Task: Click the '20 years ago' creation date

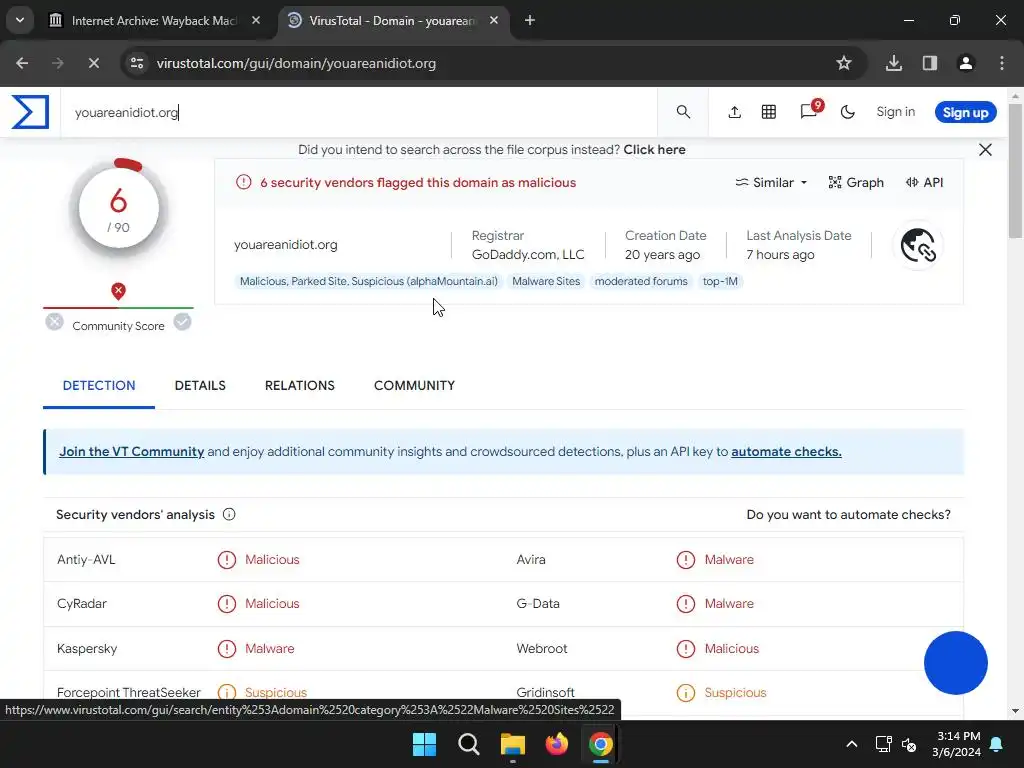Action: tap(662, 255)
